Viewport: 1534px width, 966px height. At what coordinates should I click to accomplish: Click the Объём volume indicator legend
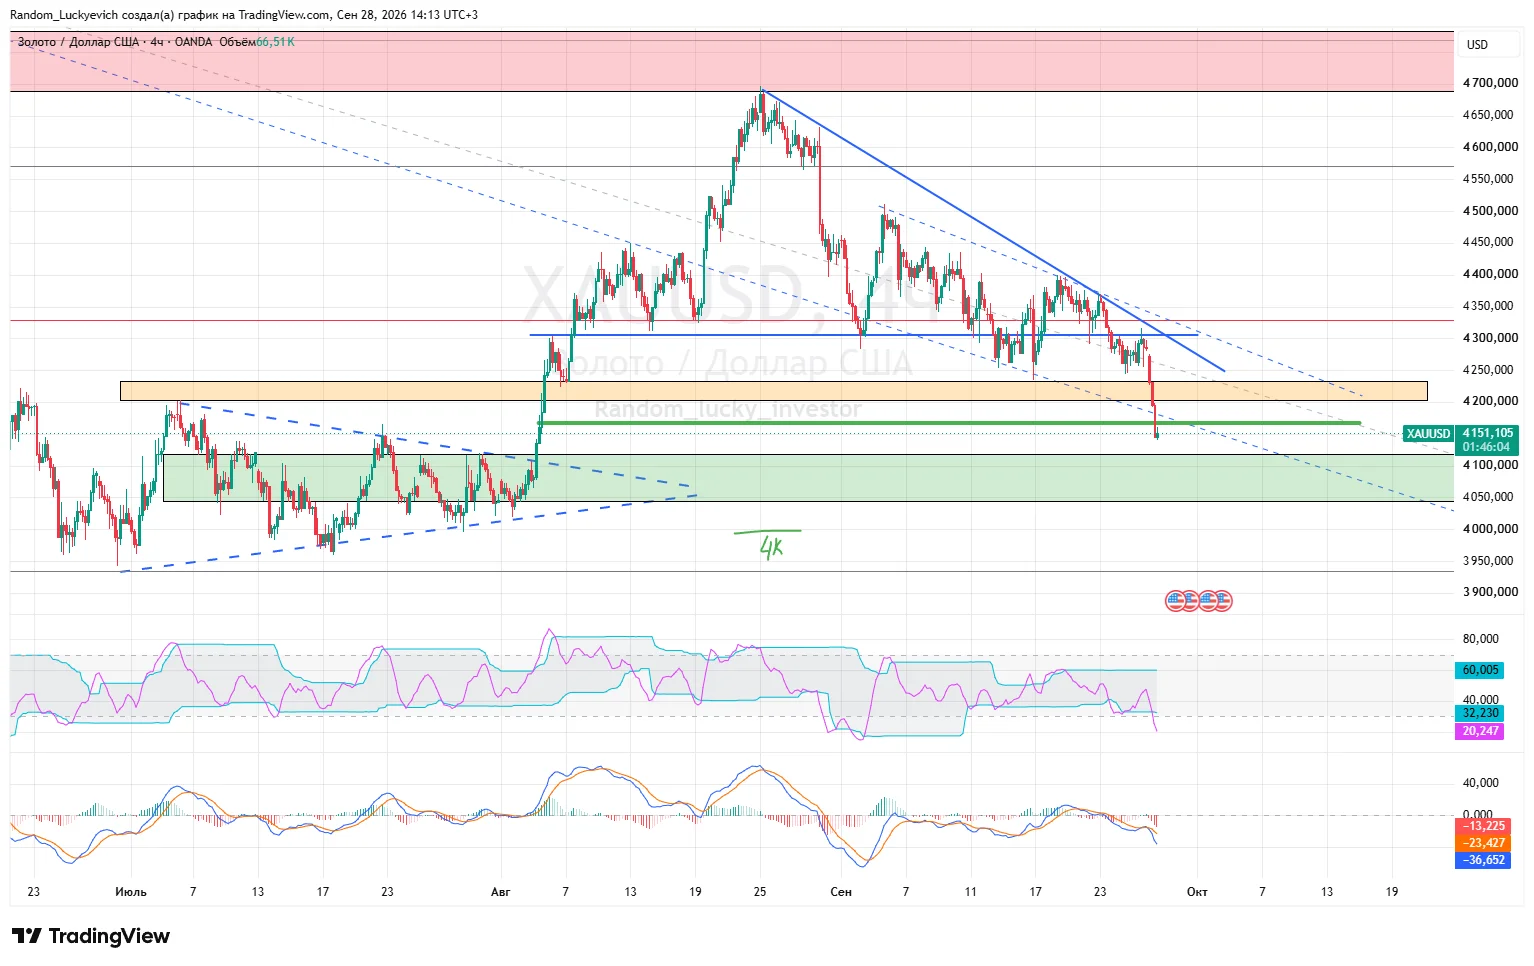(237, 42)
